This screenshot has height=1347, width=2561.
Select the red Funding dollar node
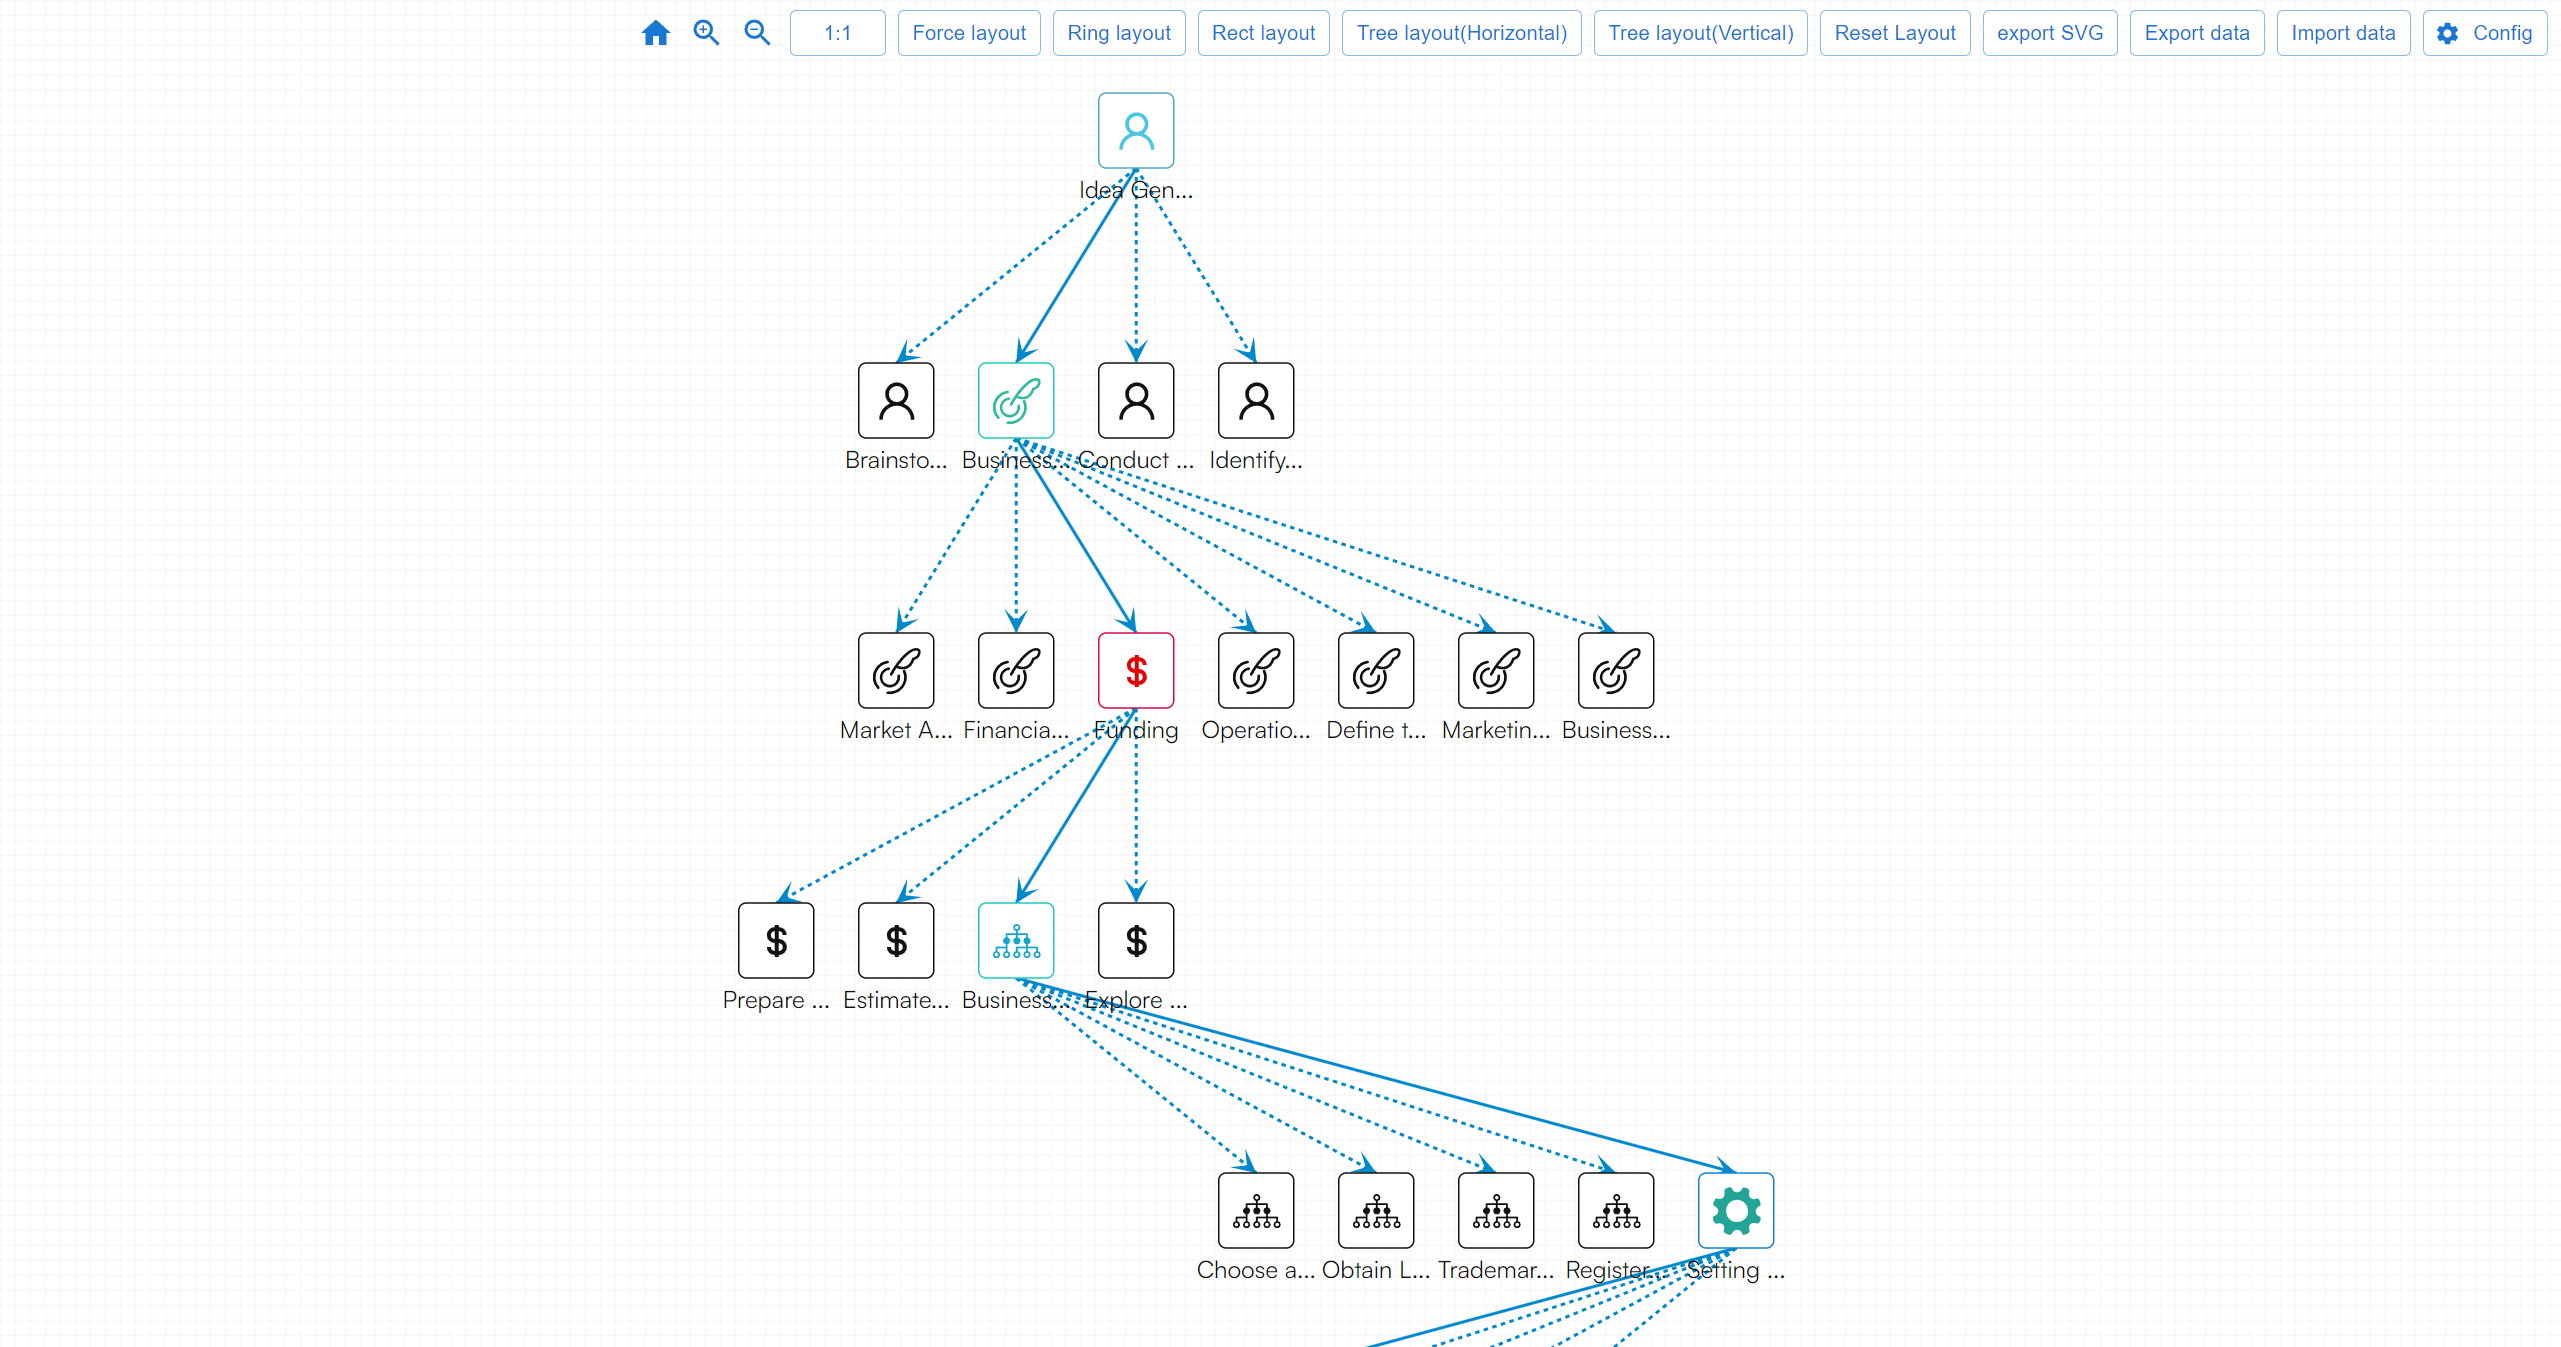click(x=1136, y=670)
